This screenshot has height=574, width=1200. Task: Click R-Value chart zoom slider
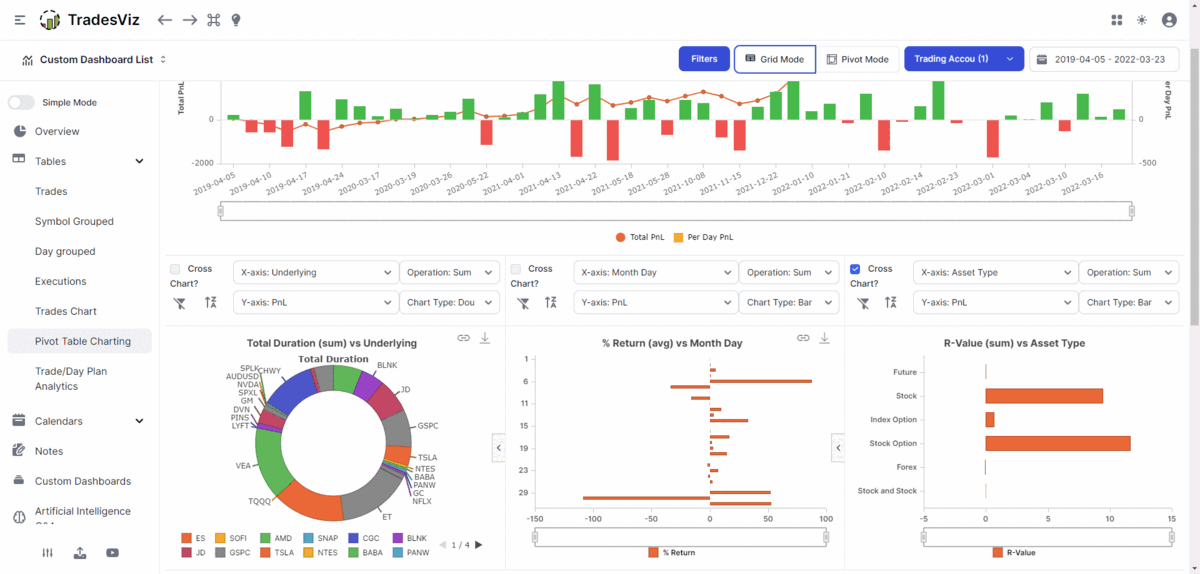[1047, 537]
